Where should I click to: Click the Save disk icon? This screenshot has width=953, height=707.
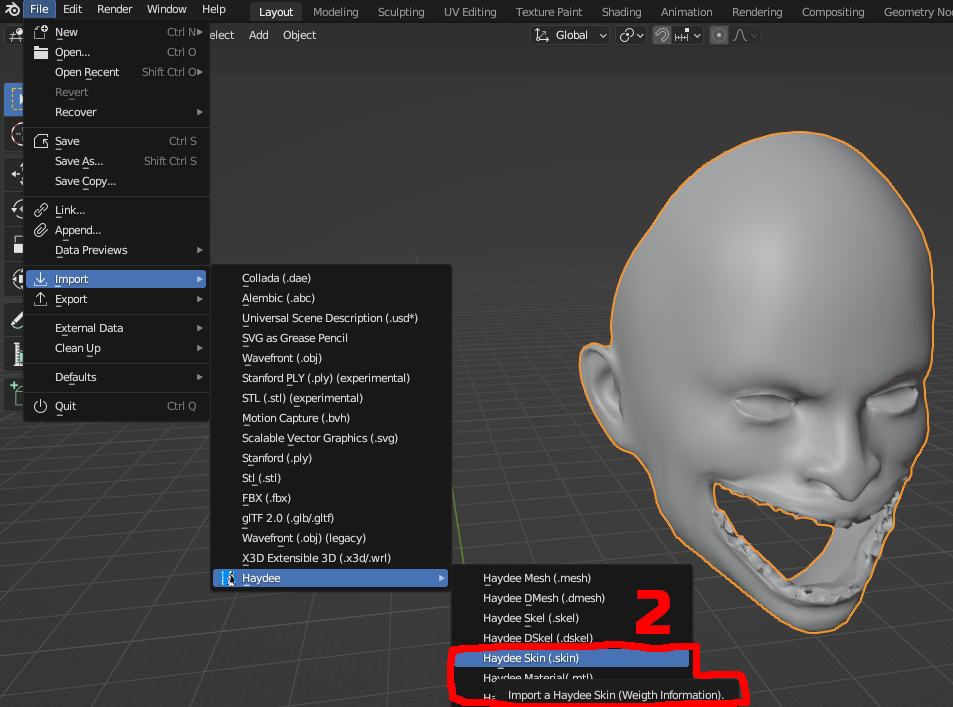tap(41, 141)
